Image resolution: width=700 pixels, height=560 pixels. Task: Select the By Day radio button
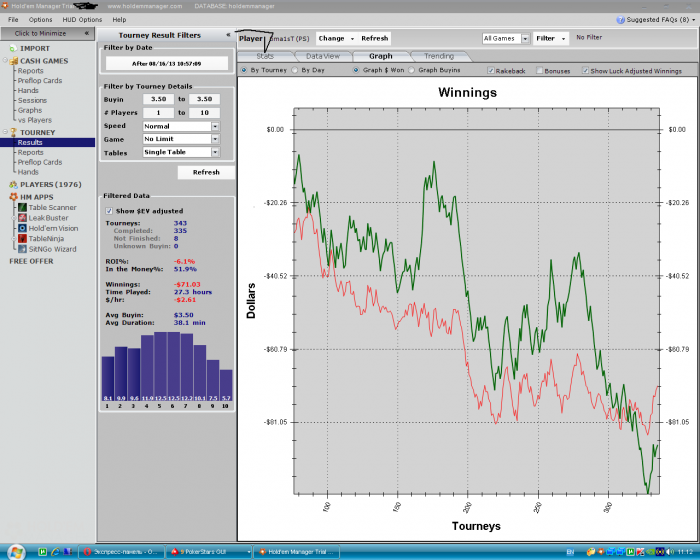click(296, 71)
